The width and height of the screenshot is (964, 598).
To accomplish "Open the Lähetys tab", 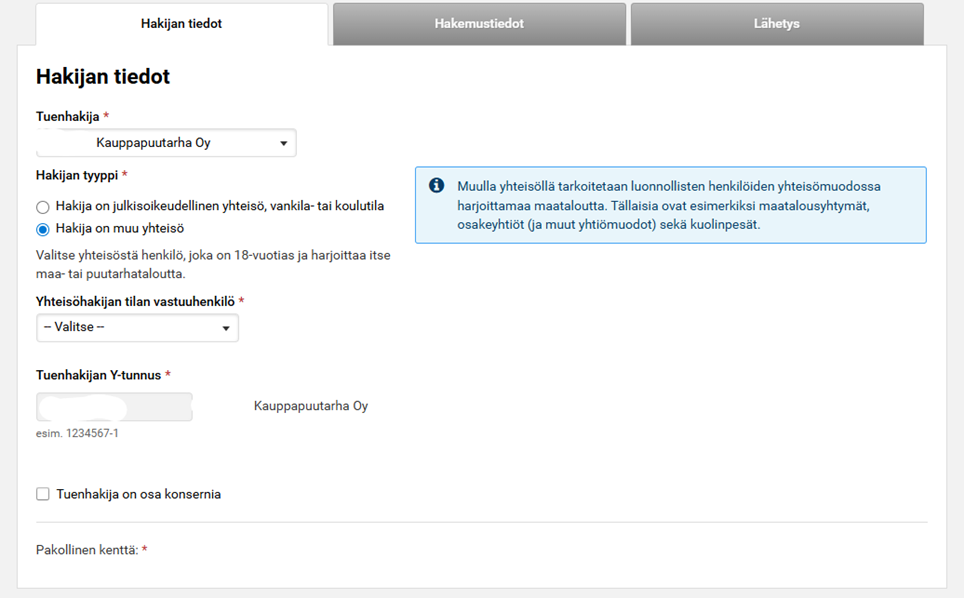I will point(776,24).
